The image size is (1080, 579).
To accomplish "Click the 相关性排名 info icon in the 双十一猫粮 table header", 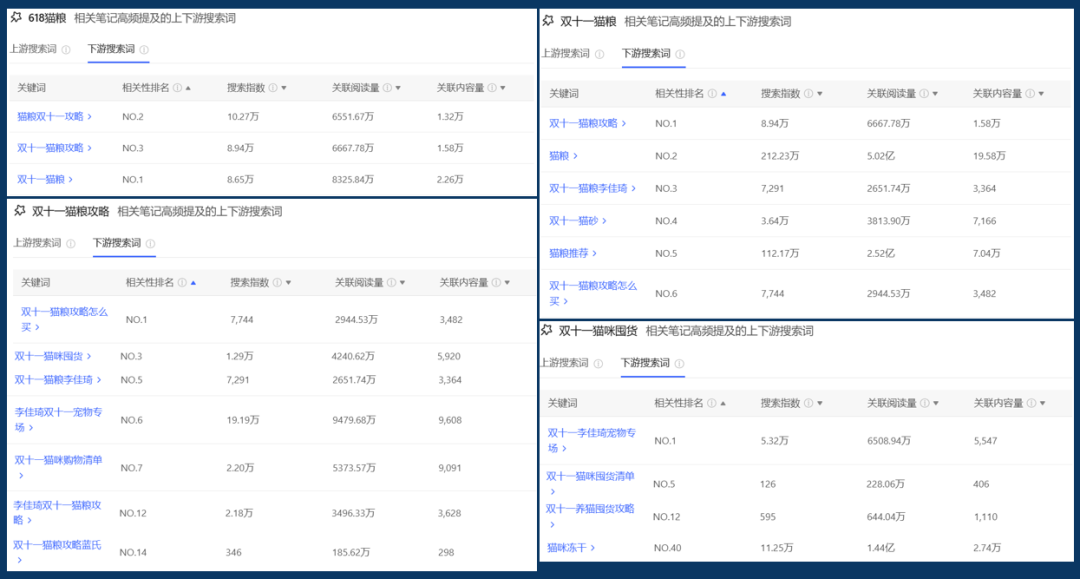I will tap(712, 94).
